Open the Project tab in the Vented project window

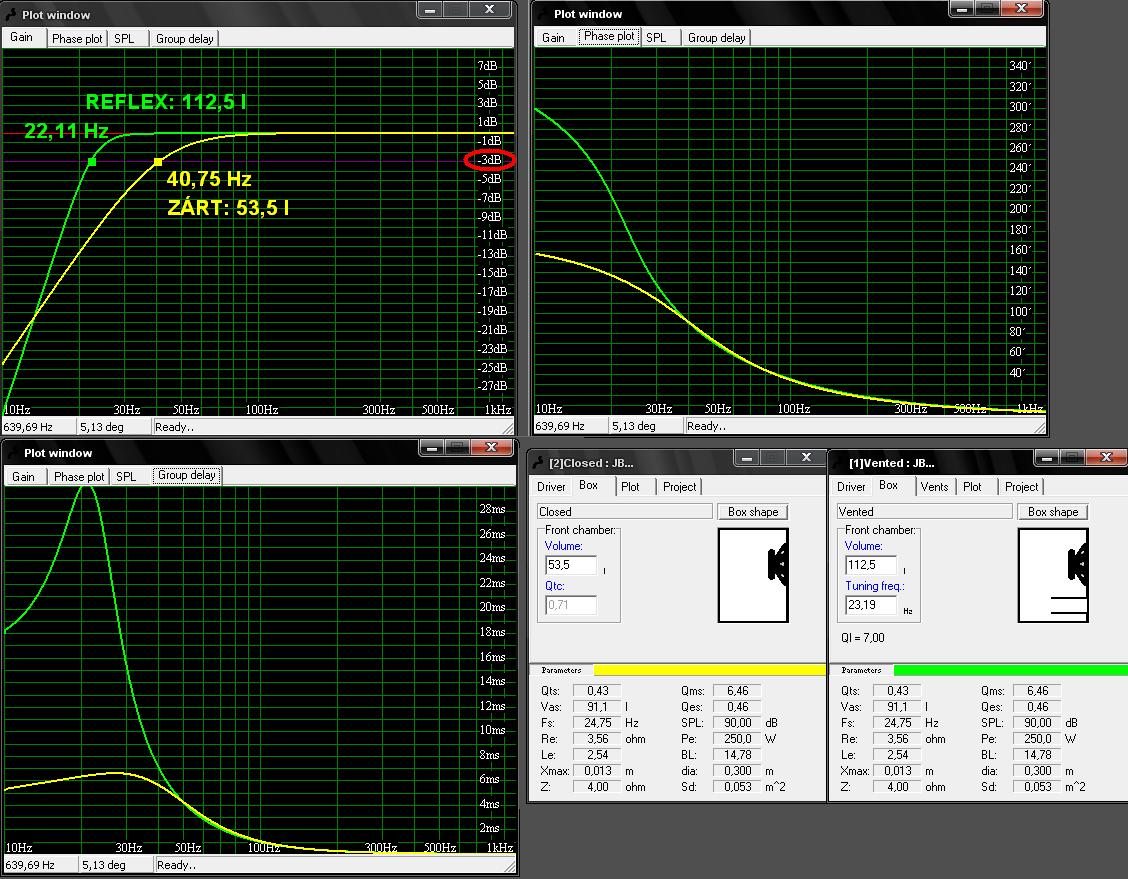(x=1022, y=487)
